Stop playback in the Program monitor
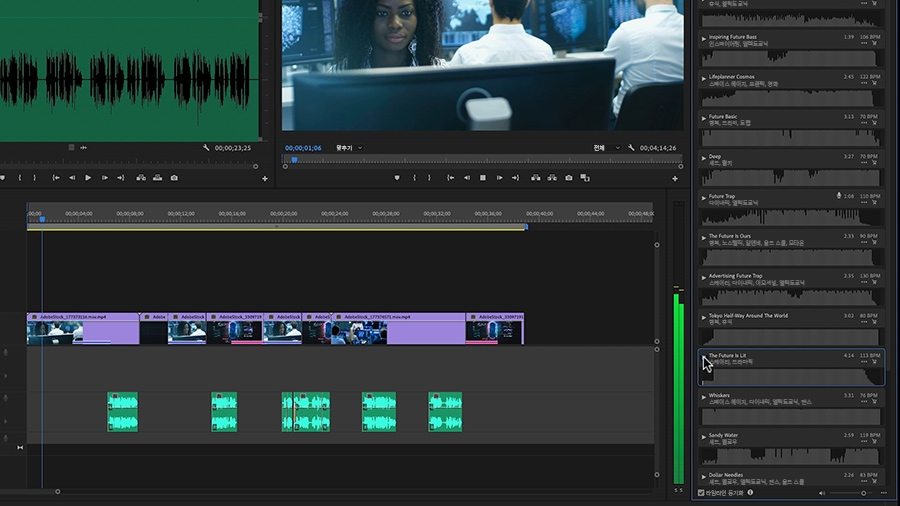 [x=483, y=178]
